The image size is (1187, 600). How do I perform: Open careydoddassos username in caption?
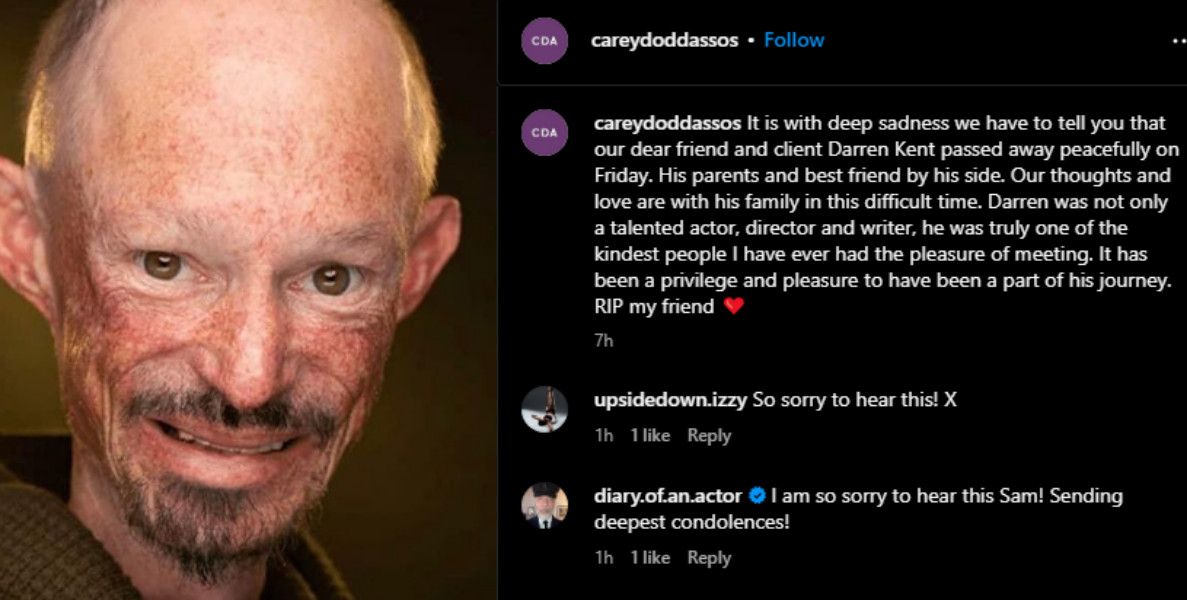(668, 123)
